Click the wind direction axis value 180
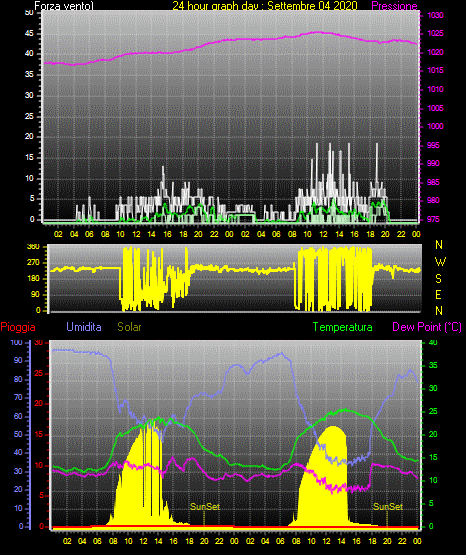The image size is (466, 555). (34, 279)
